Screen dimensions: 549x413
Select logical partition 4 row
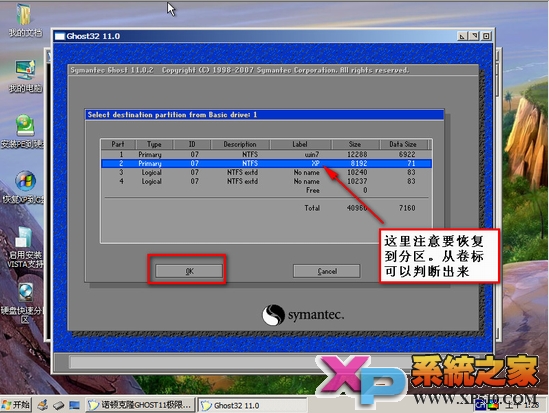coord(266,181)
